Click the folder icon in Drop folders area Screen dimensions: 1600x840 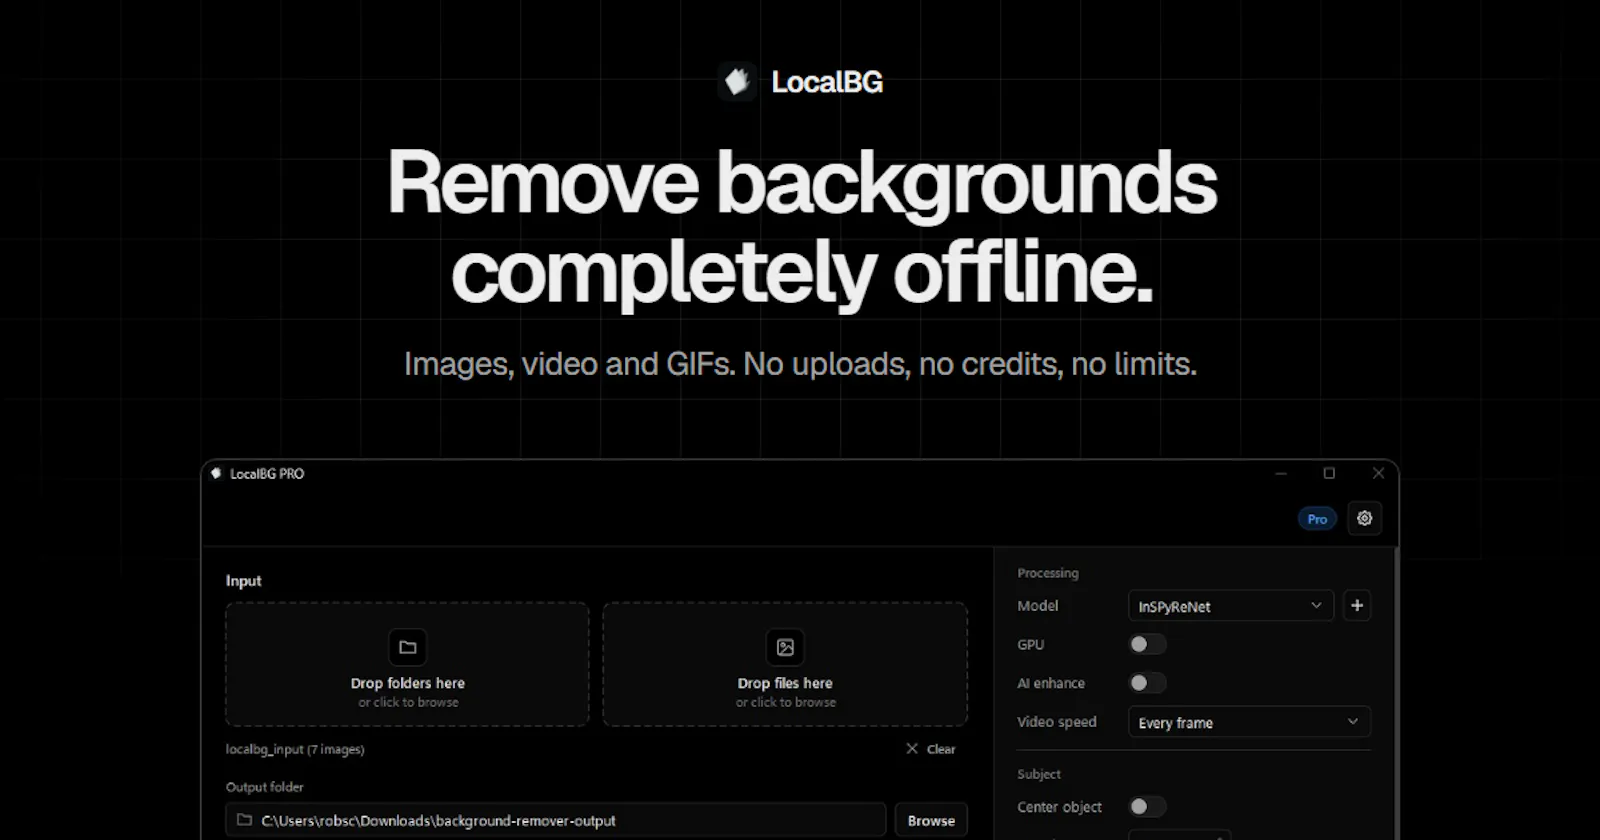coord(407,647)
